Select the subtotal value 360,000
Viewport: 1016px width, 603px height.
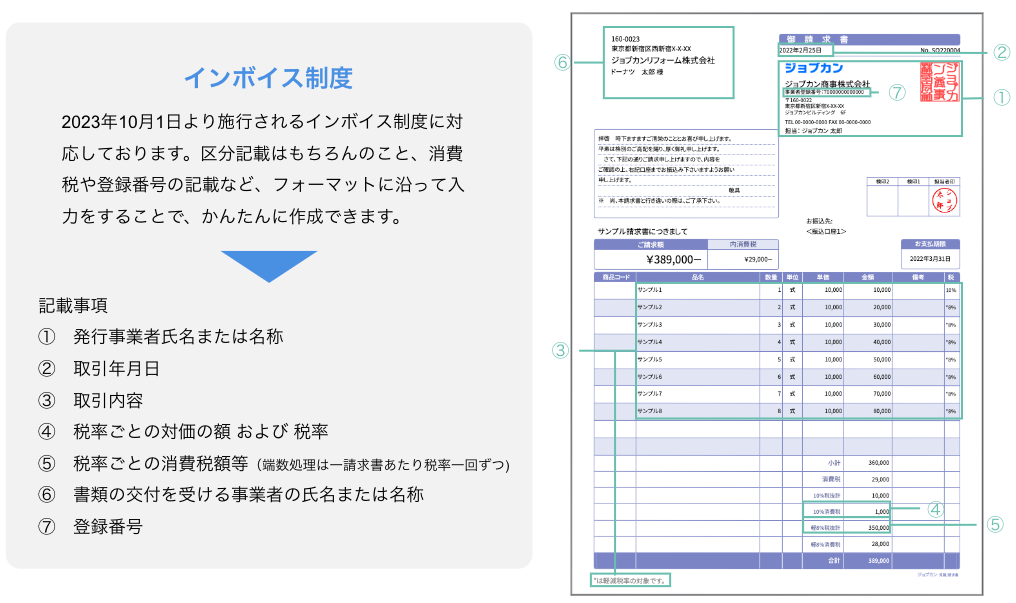tap(879, 463)
